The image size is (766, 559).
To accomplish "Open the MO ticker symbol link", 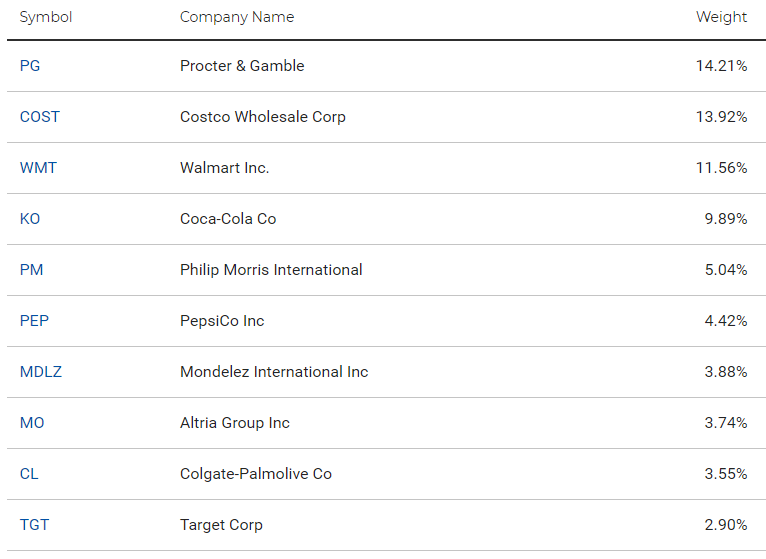I will (32, 423).
